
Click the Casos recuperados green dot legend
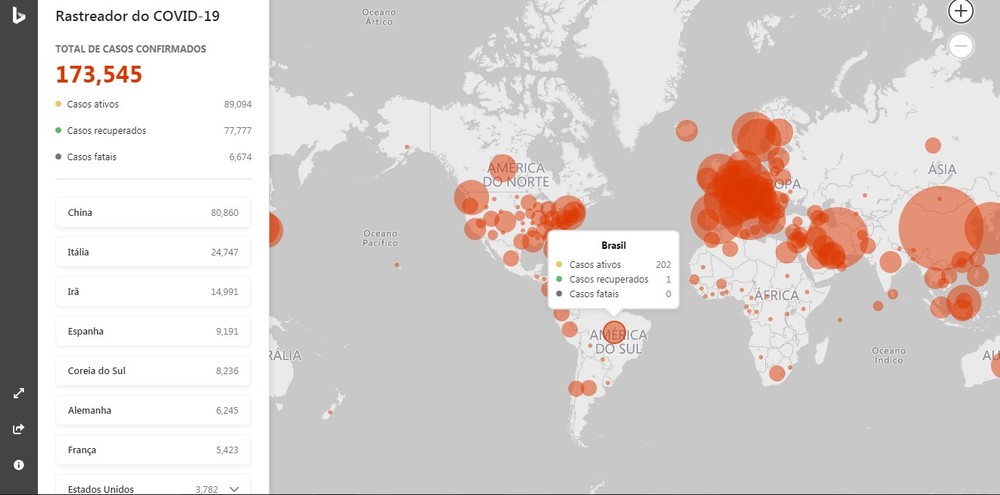pyautogui.click(x=59, y=130)
